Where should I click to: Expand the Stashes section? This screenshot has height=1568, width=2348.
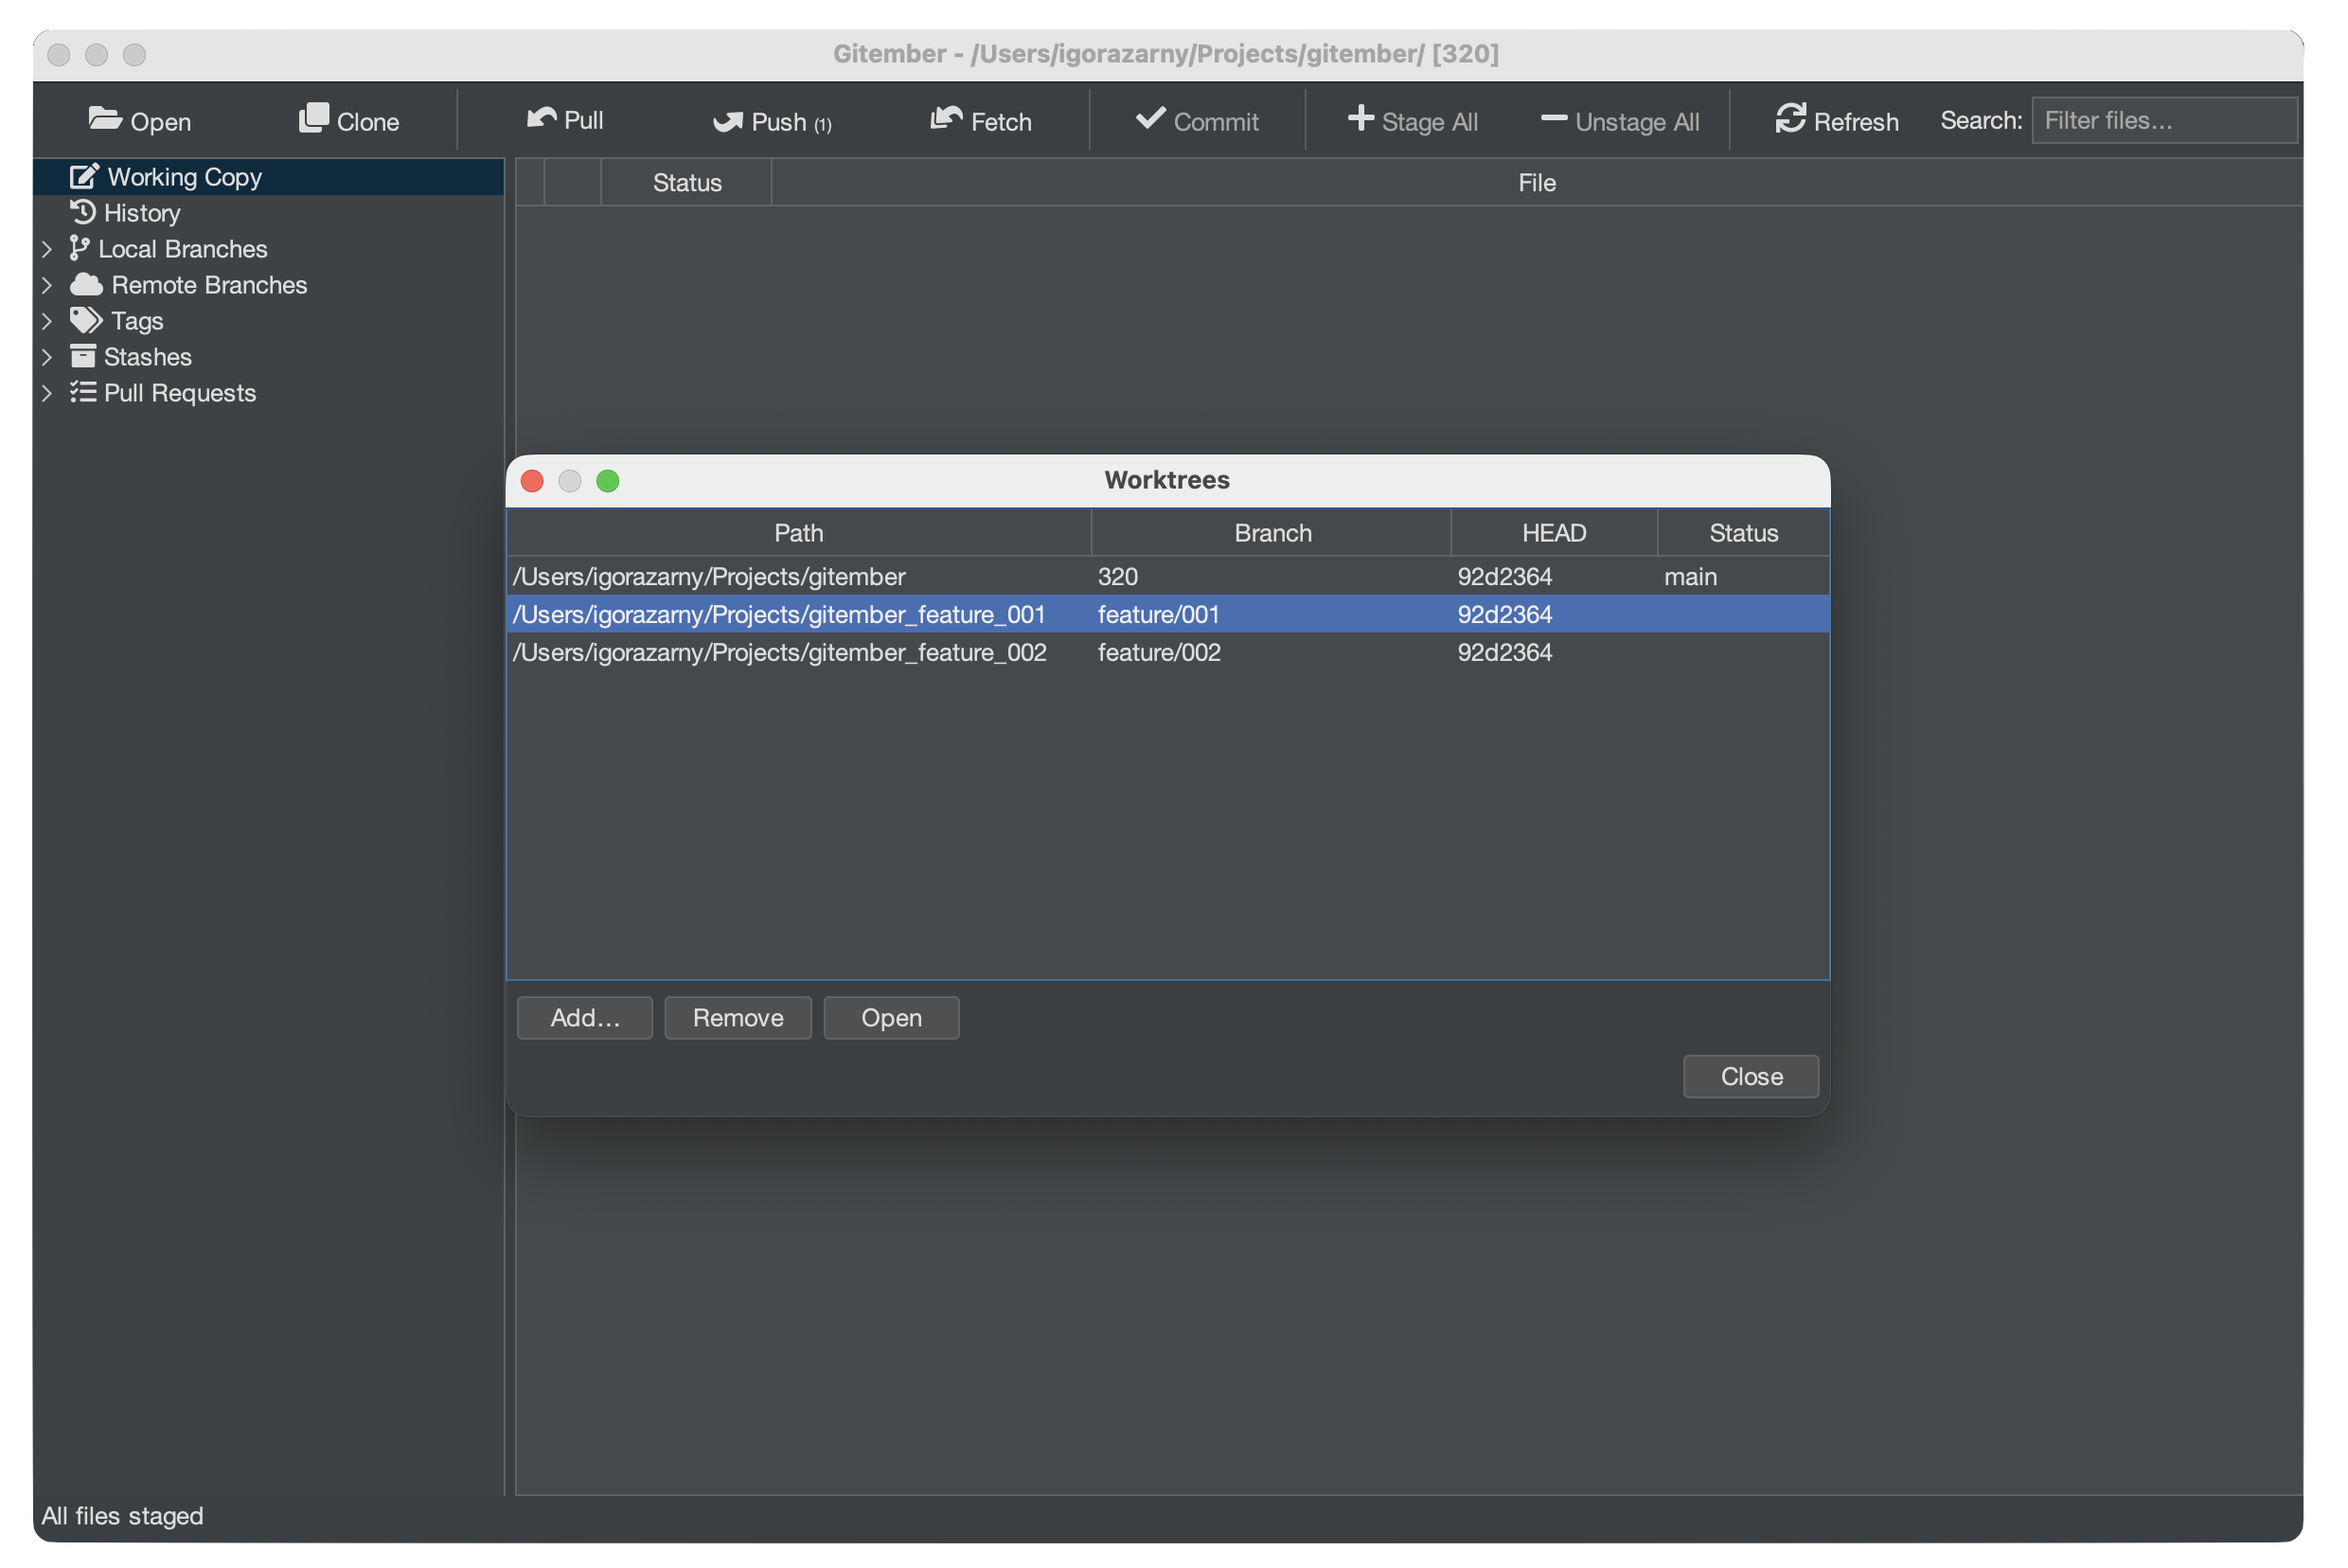click(47, 356)
